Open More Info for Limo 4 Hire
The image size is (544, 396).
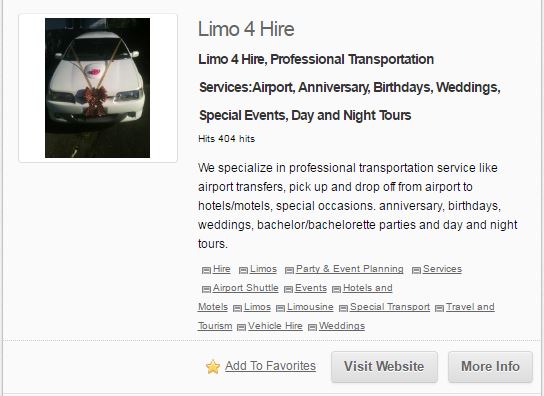(x=490, y=366)
